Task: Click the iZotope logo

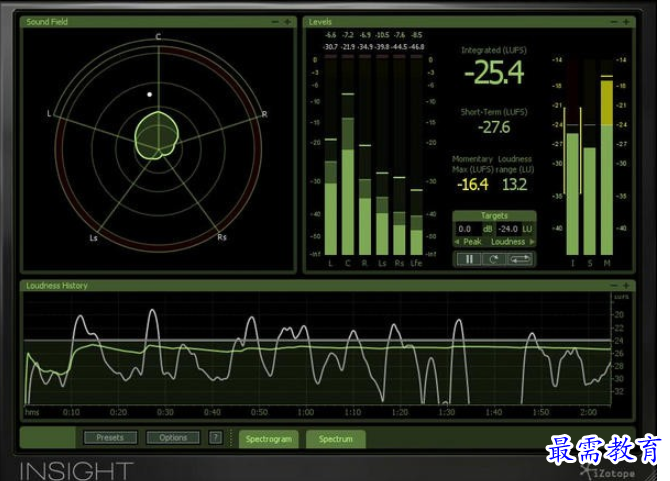Action: tap(608, 472)
